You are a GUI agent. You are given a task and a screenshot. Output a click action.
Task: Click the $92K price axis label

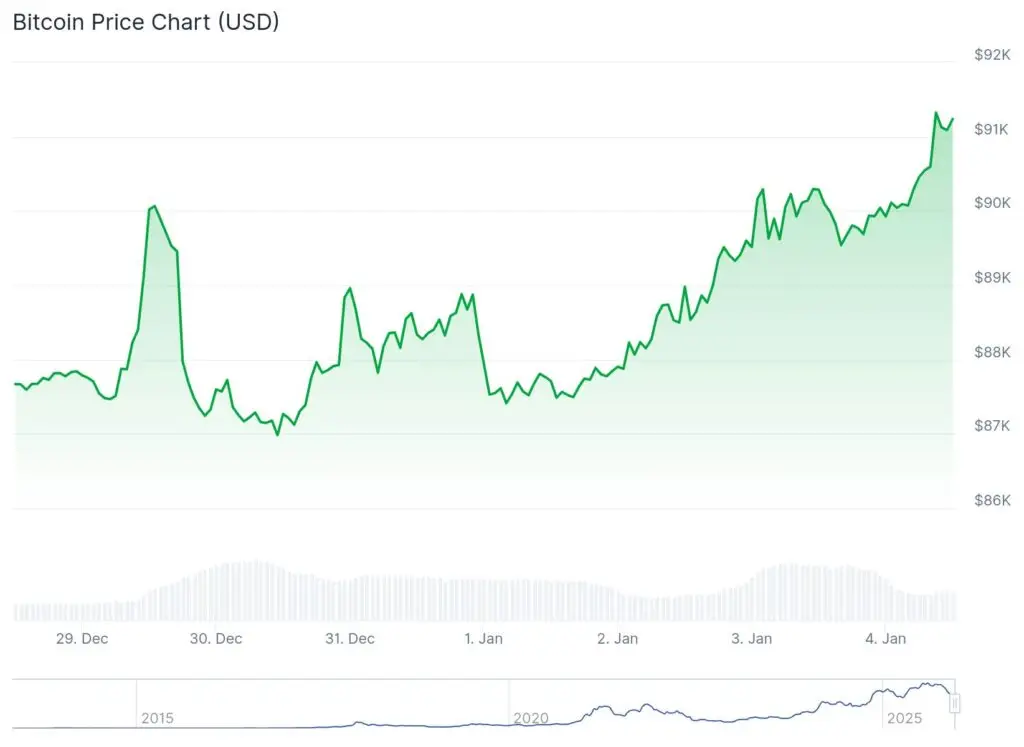(x=992, y=55)
